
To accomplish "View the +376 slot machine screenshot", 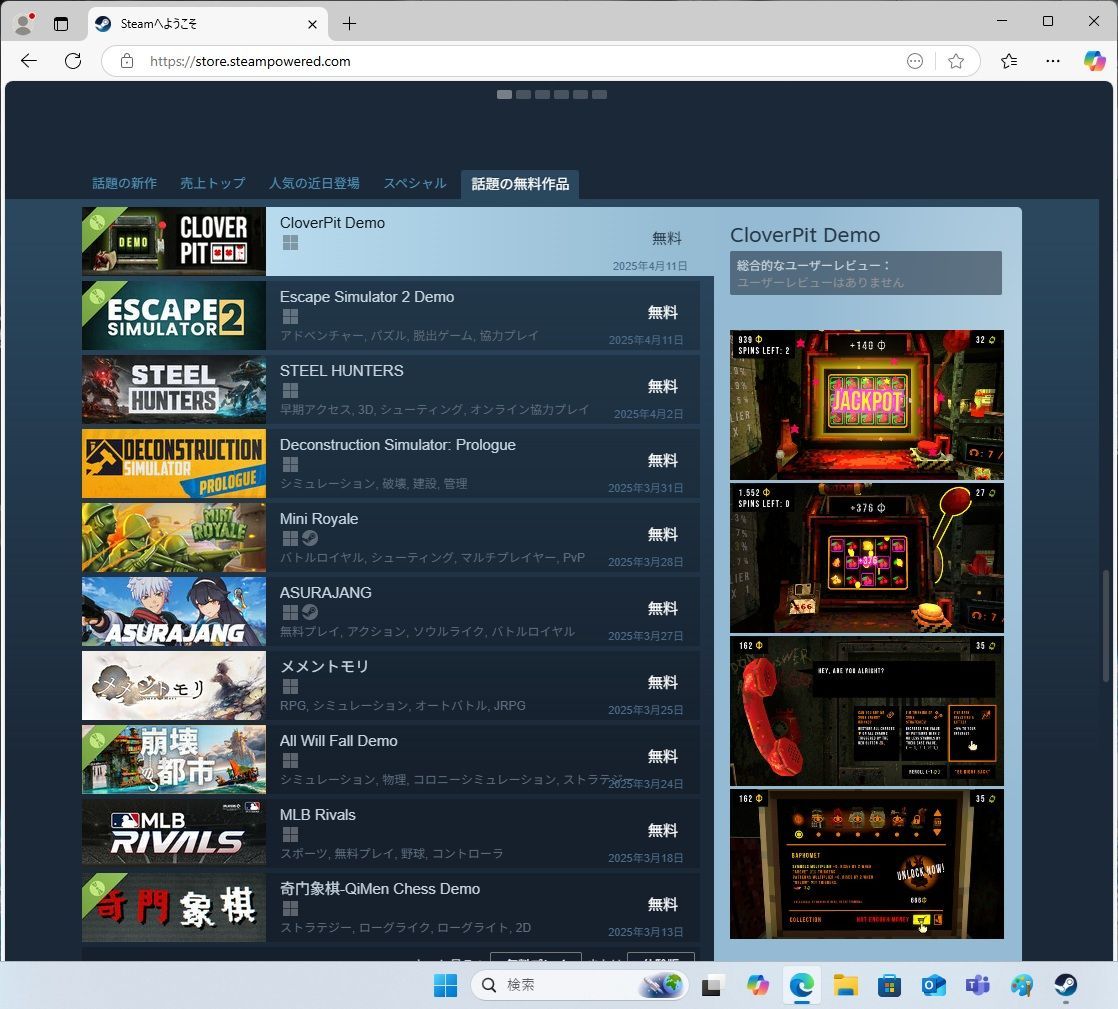I will click(x=866, y=558).
